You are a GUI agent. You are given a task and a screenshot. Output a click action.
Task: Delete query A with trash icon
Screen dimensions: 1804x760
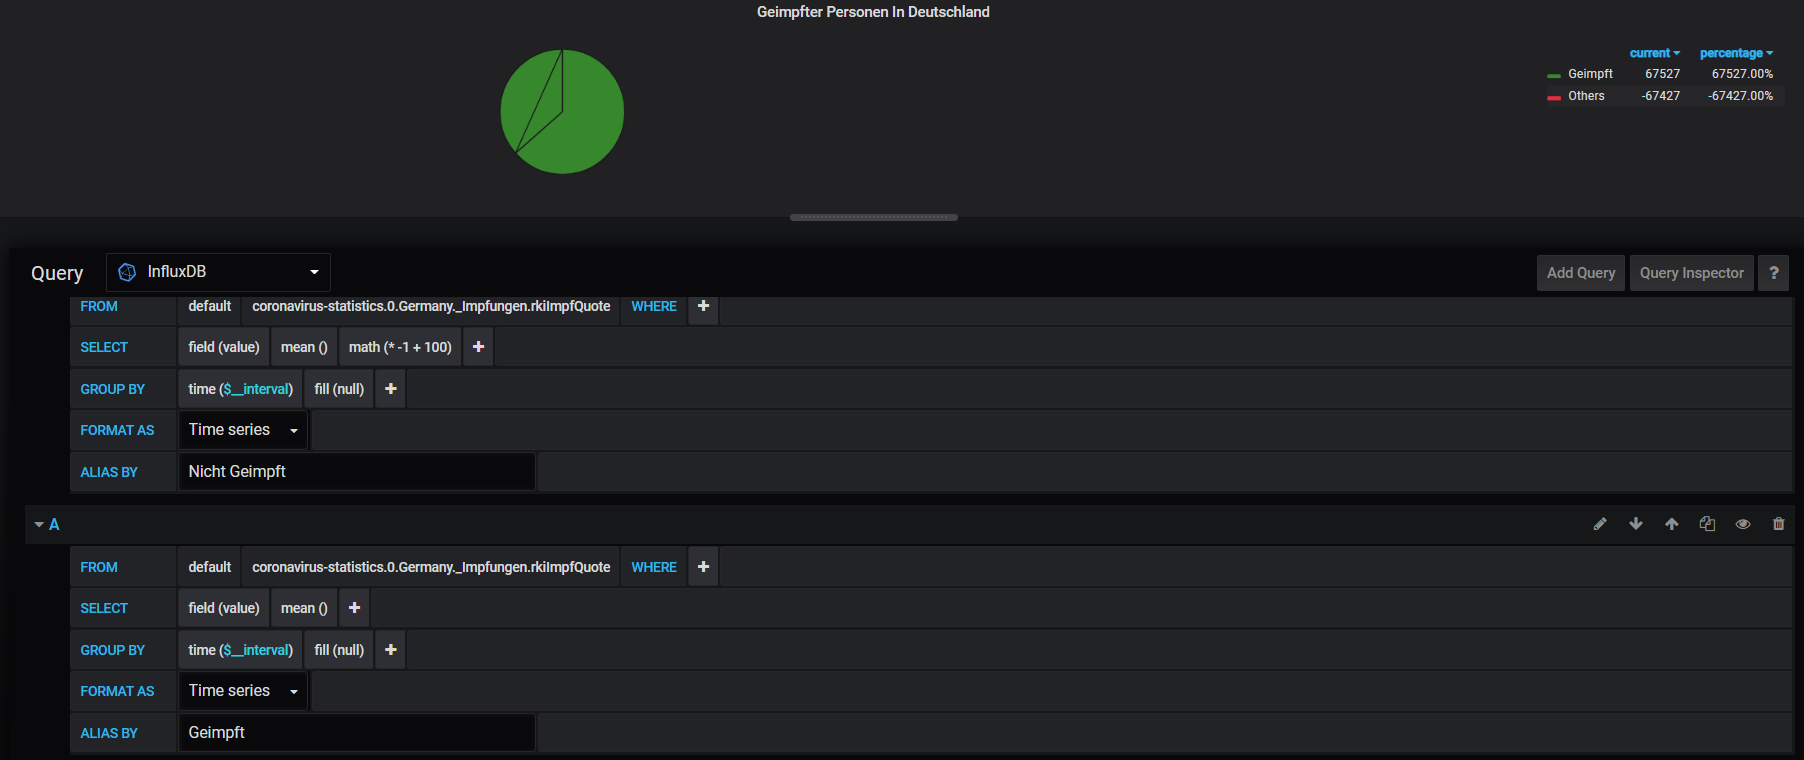click(x=1779, y=524)
